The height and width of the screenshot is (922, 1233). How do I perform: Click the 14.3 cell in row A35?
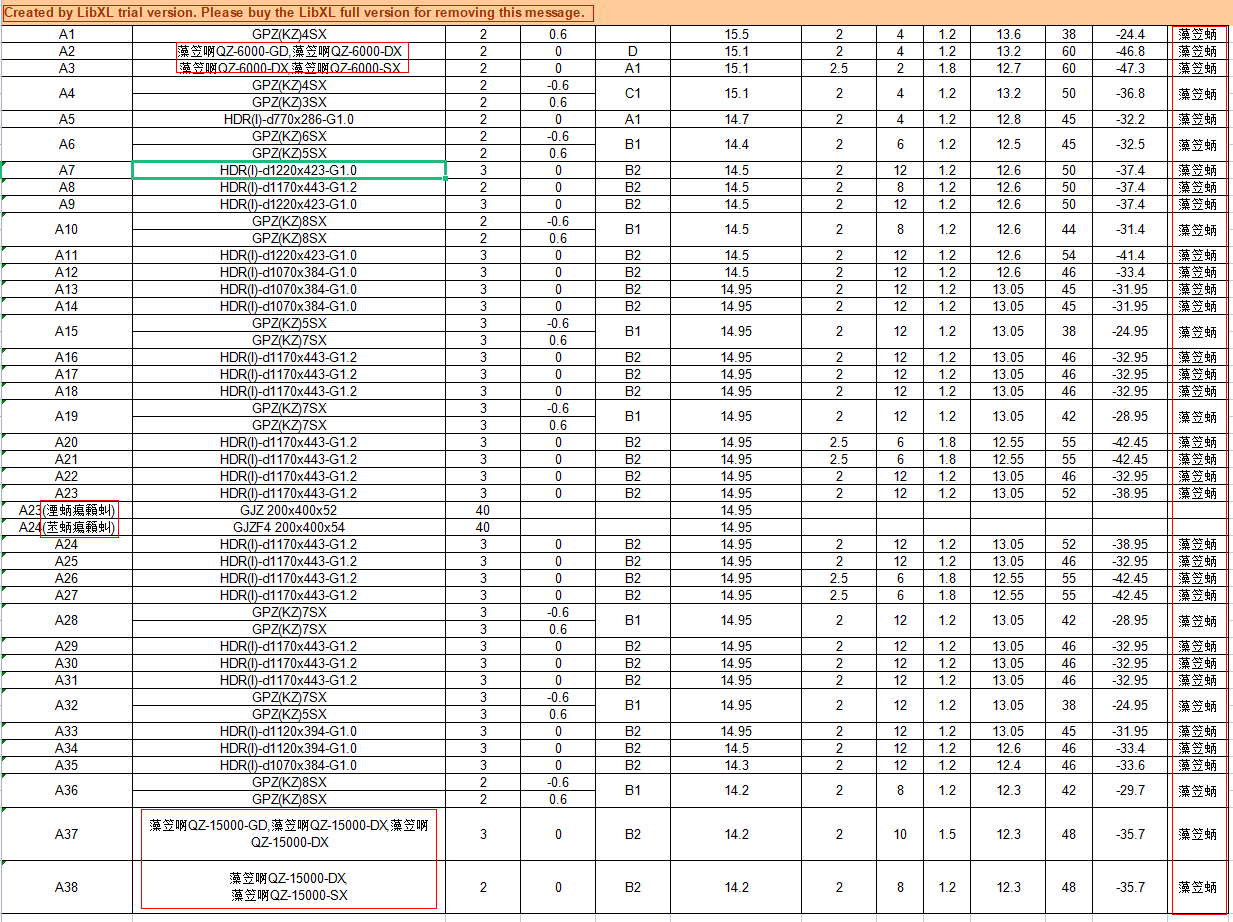coord(736,765)
